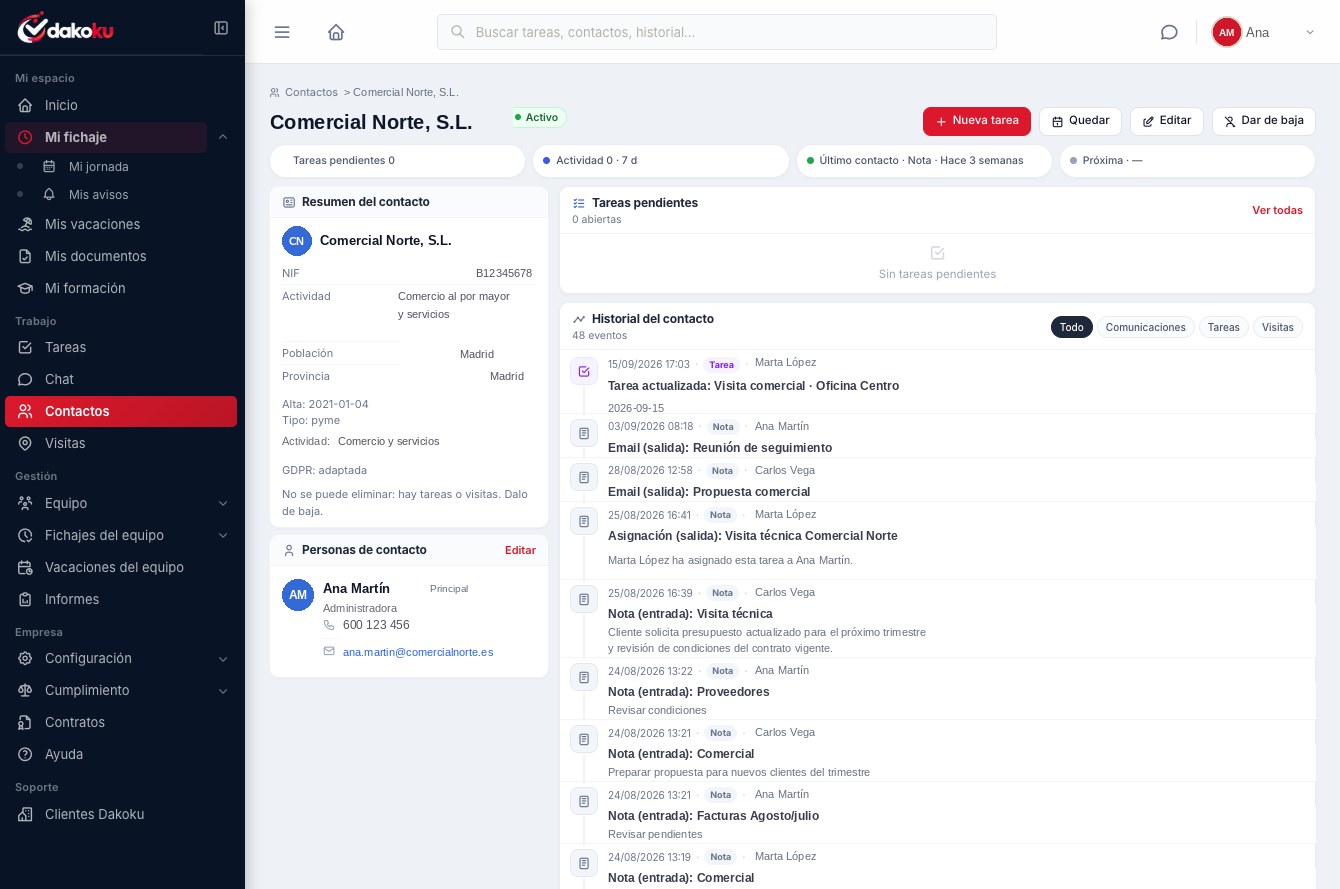This screenshot has height=889, width=1340.
Task: Collapse the Mi fichaje section chevron
Action: click(223, 137)
